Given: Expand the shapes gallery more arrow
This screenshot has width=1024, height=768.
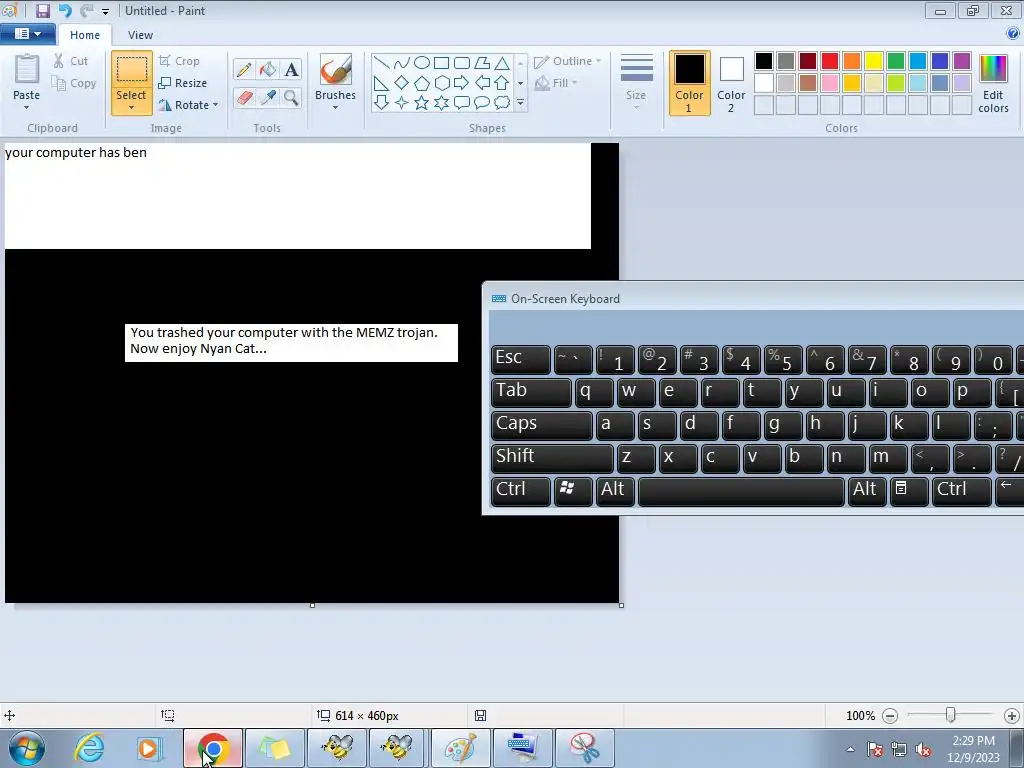Looking at the screenshot, I should click(x=520, y=103).
